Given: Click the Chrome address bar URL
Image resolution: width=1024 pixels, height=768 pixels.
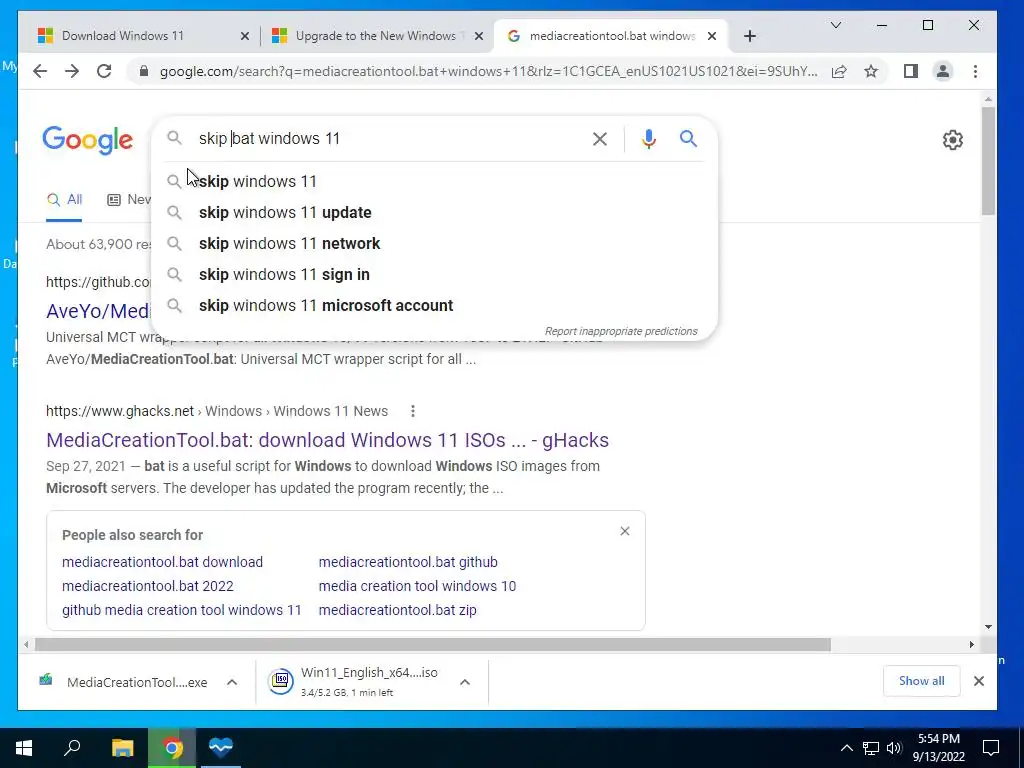Looking at the screenshot, I should [488, 71].
